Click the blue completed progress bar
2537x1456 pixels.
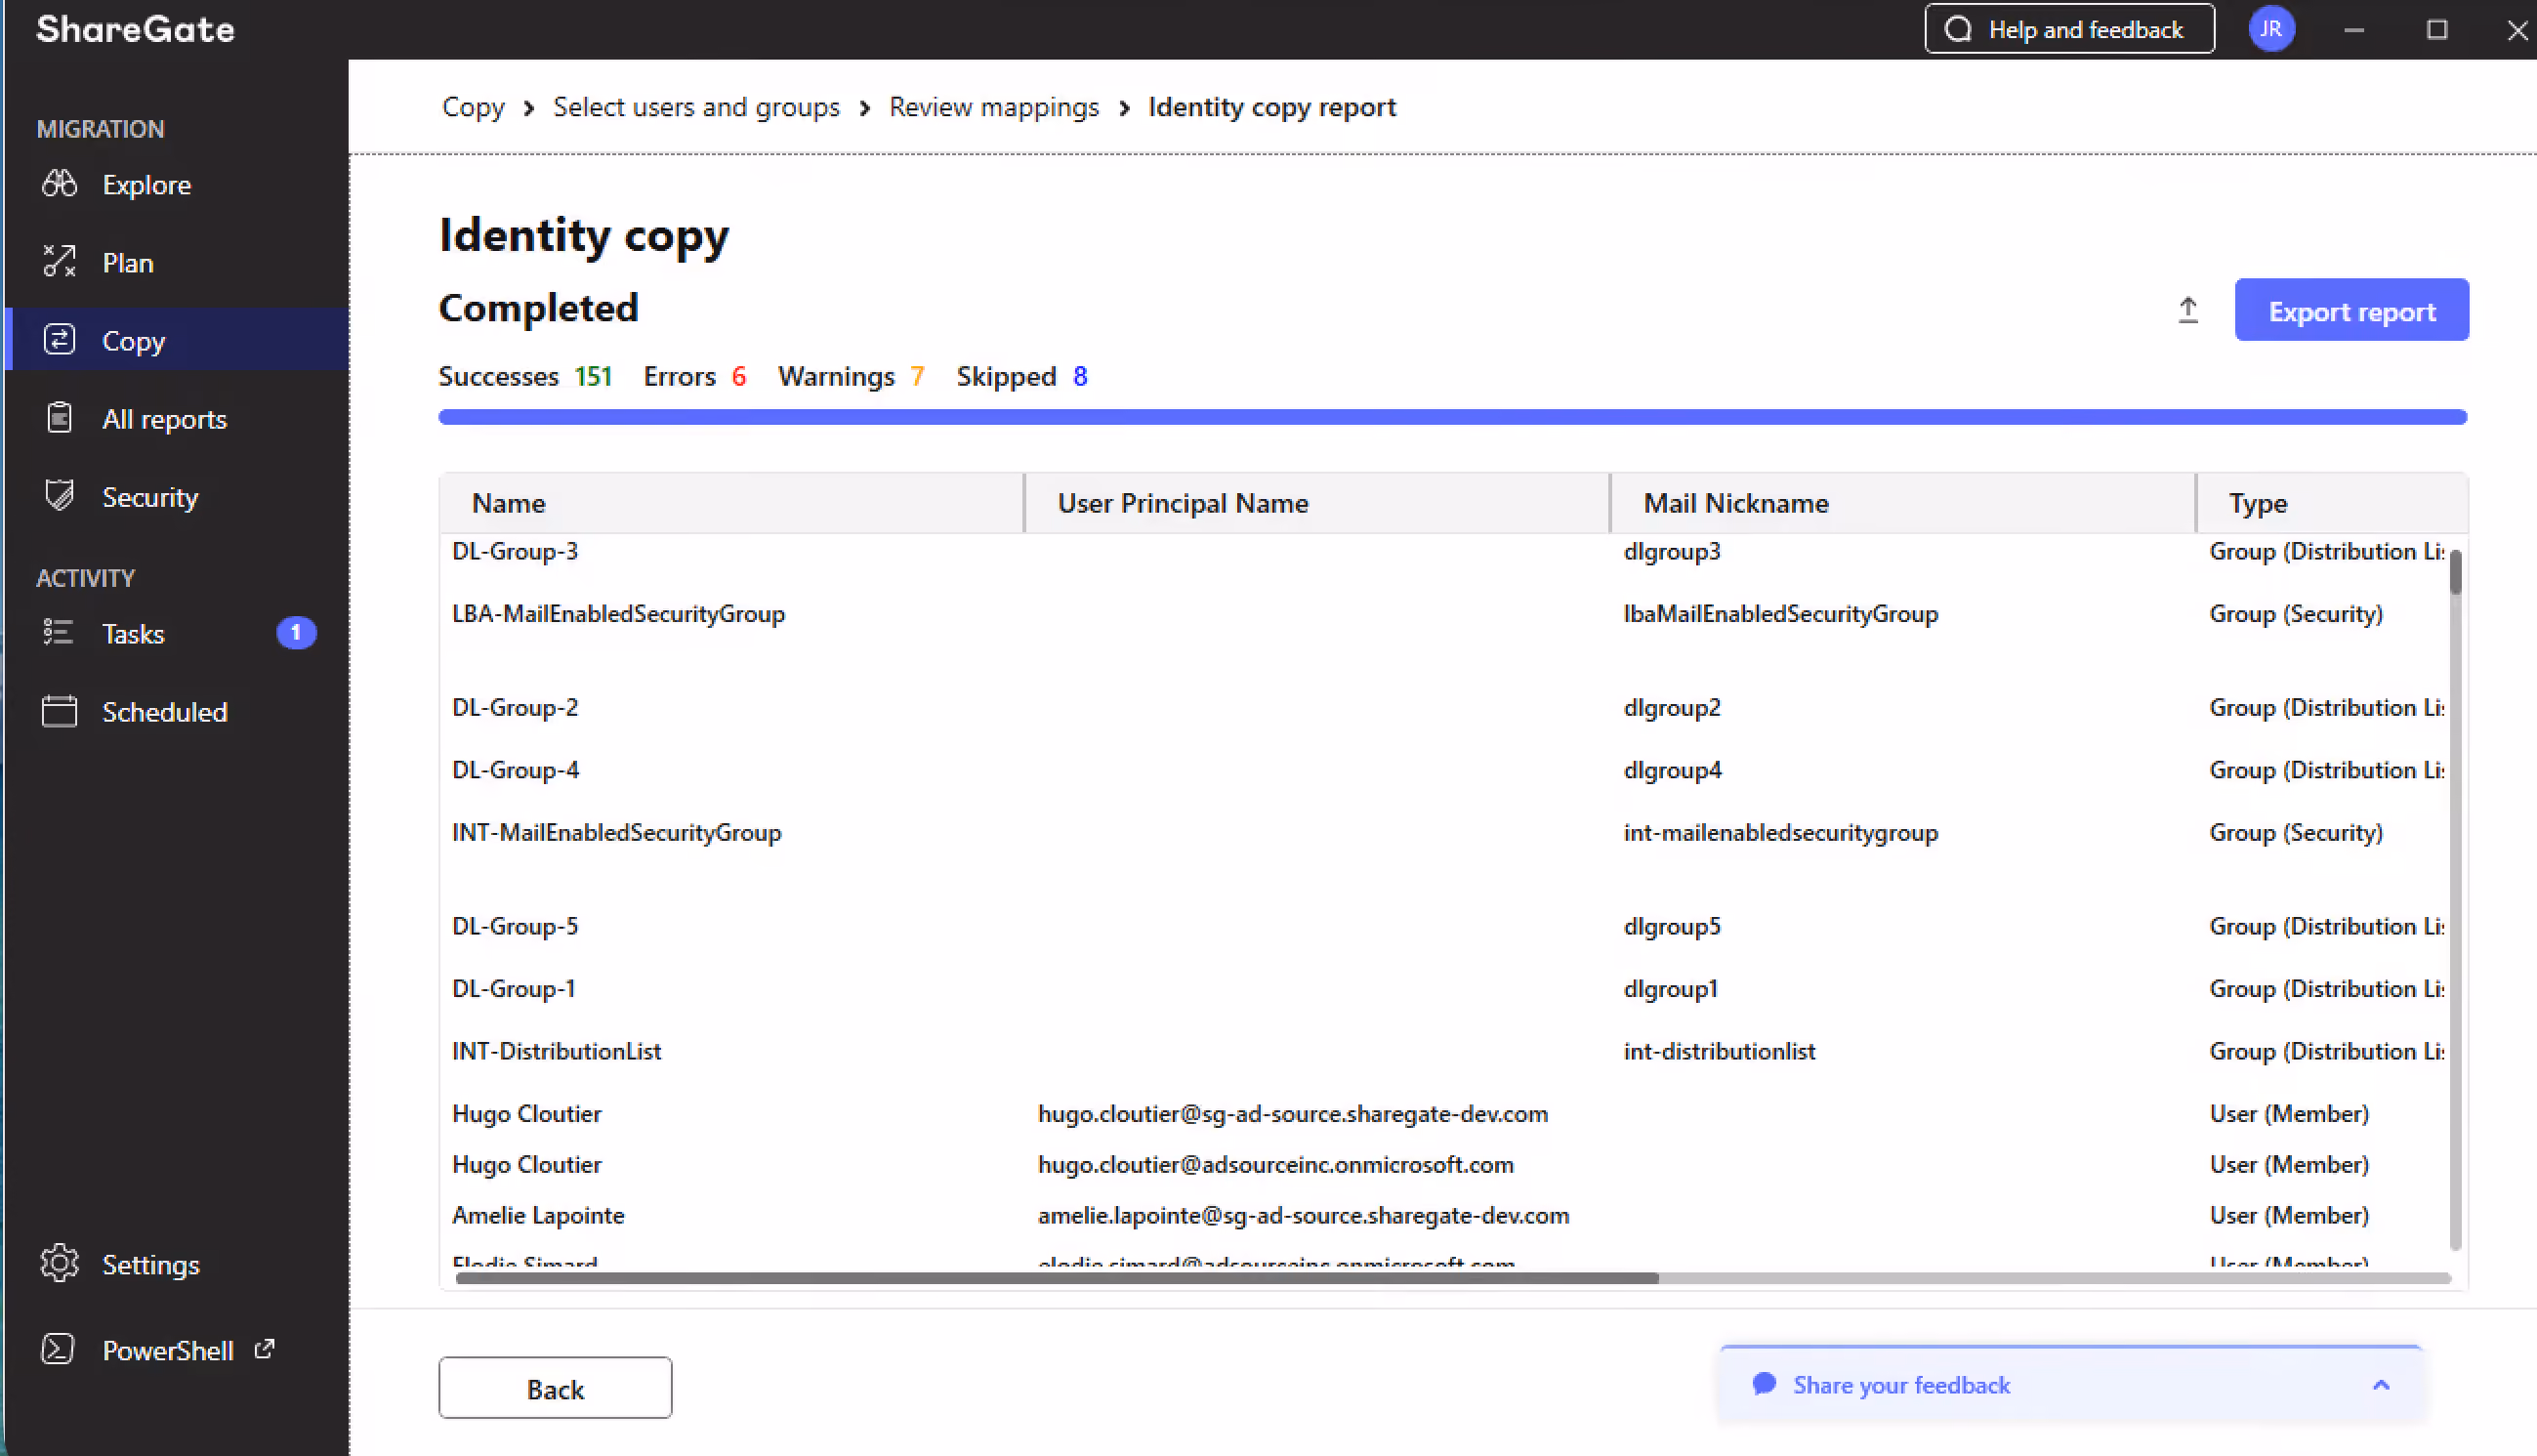tap(1453, 417)
